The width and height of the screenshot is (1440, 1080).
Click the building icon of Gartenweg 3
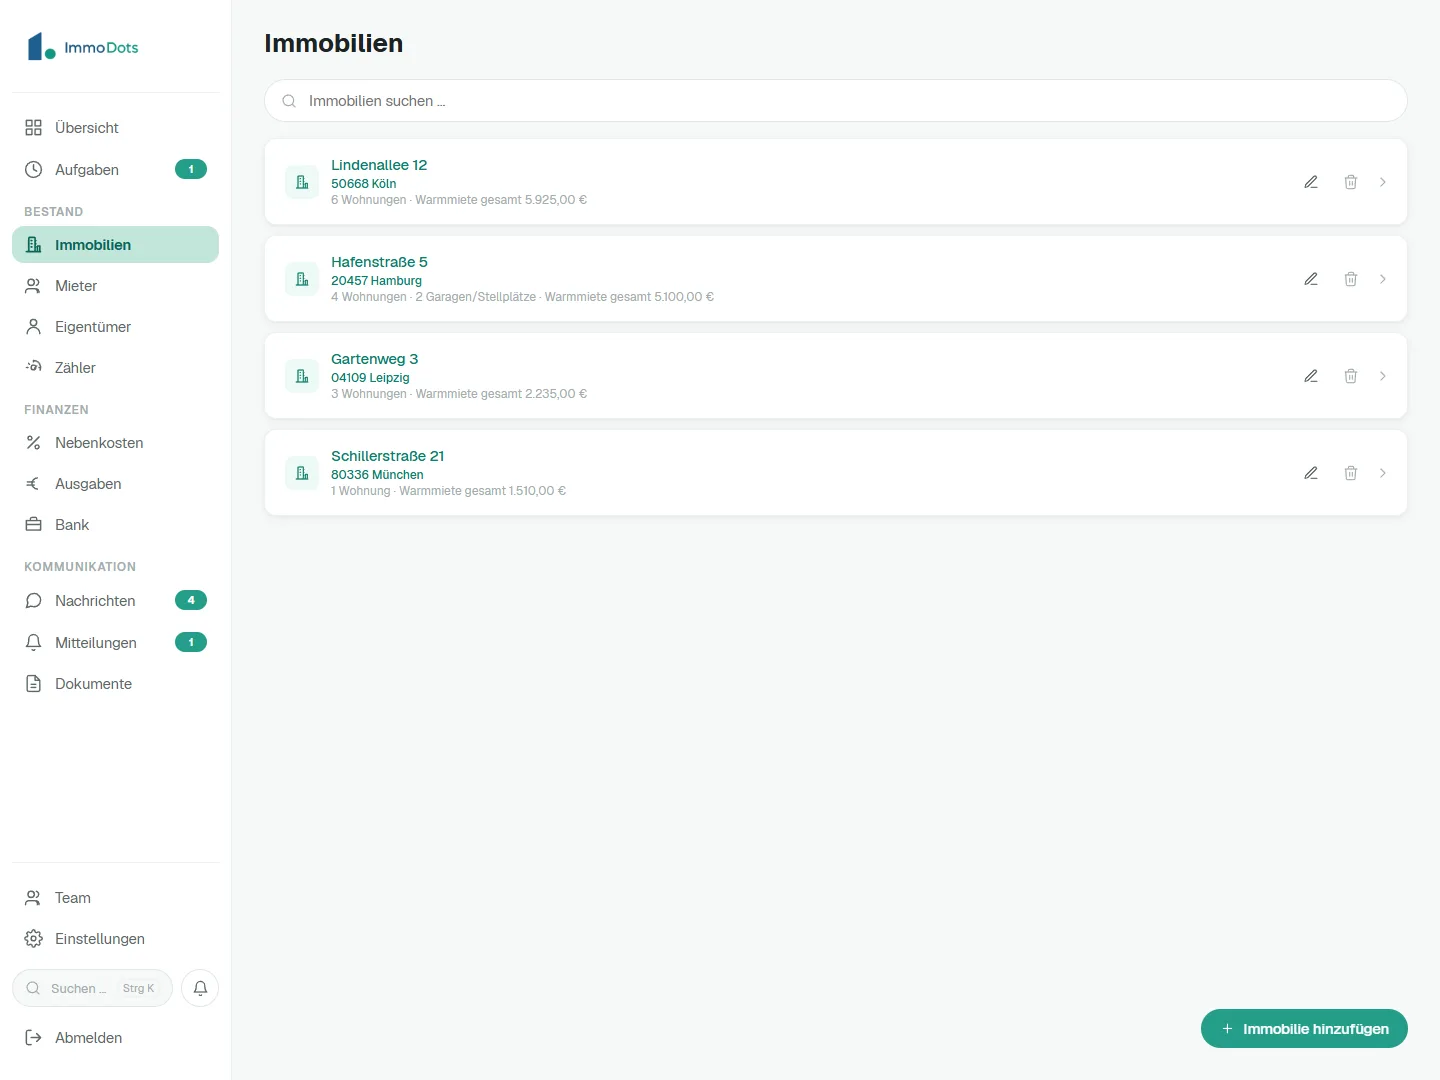[x=302, y=376]
